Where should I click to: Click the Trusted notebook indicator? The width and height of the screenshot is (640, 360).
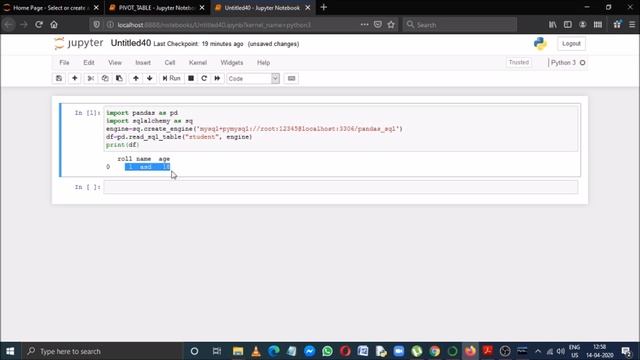pyautogui.click(x=519, y=62)
